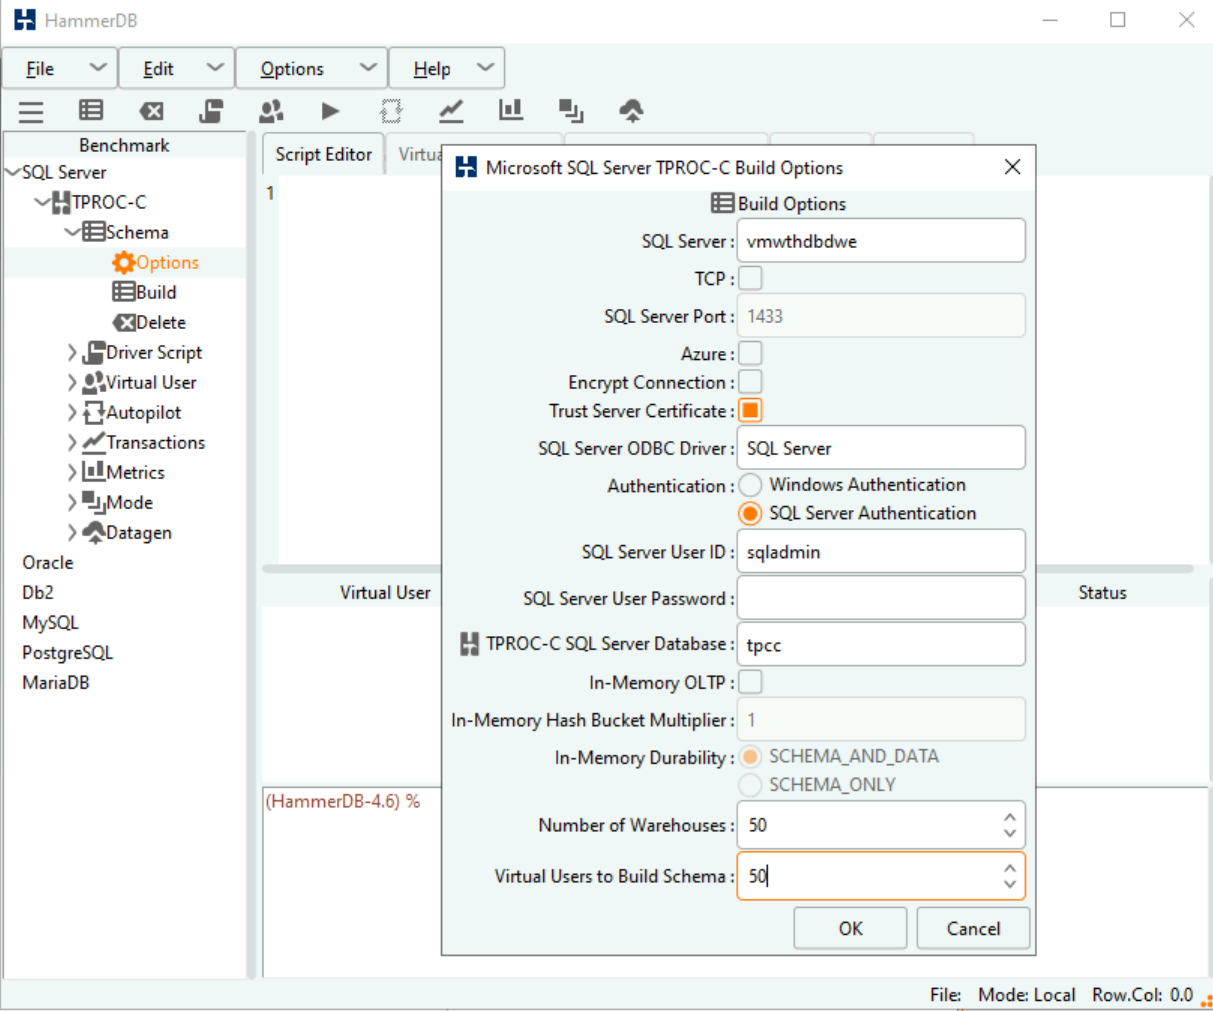
Task: Click the Driver Script toolbar icon
Action: tap(211, 111)
